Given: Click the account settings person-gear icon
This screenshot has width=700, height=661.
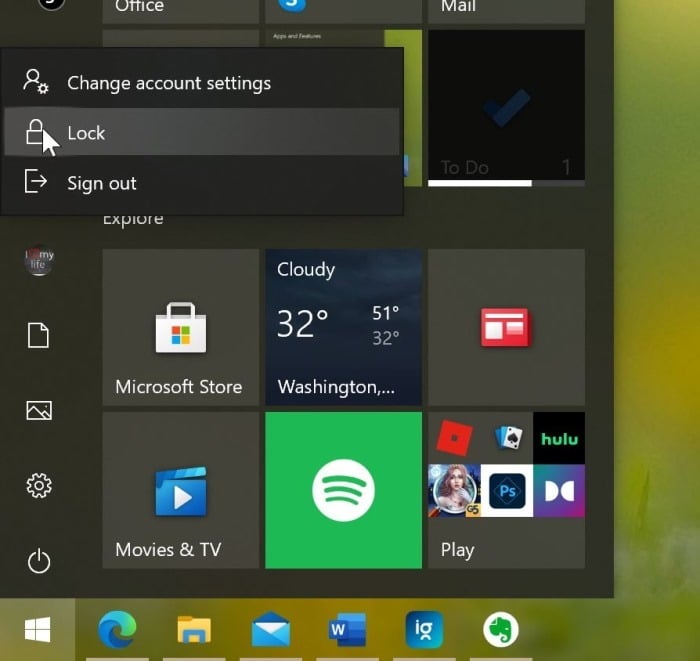Looking at the screenshot, I should click(x=36, y=81).
